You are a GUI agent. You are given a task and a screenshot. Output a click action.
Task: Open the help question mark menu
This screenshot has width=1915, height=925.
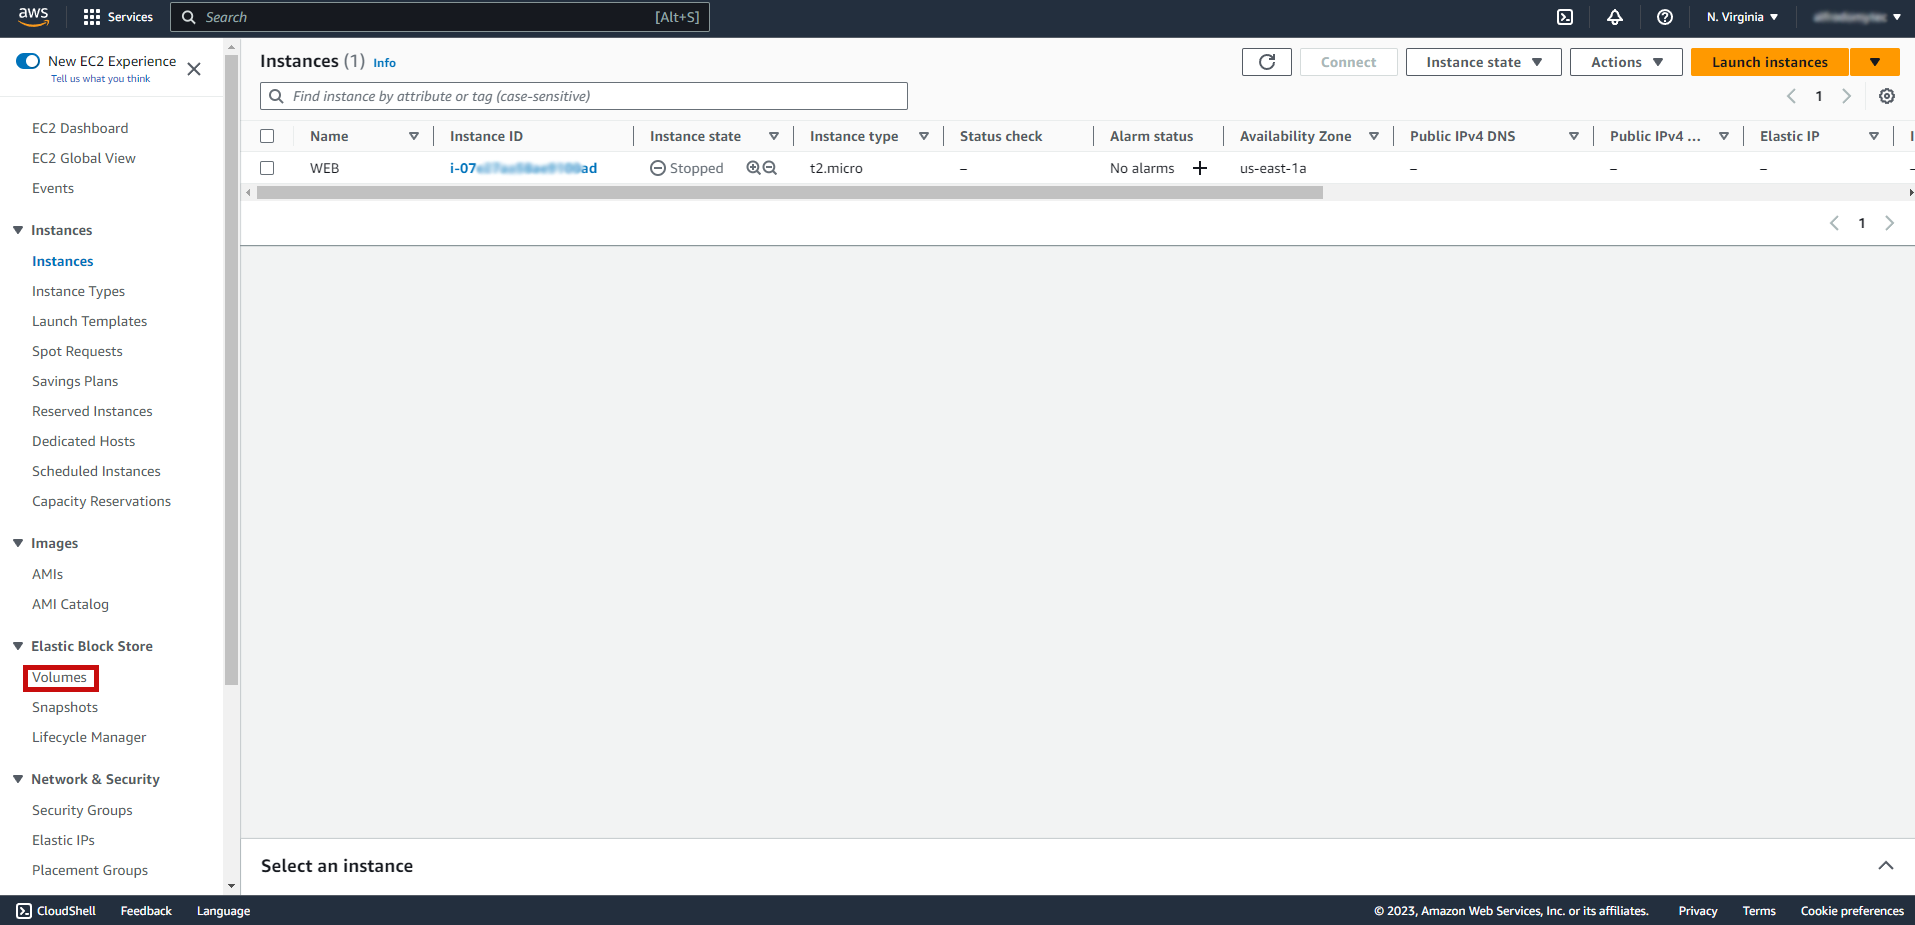[1665, 17]
